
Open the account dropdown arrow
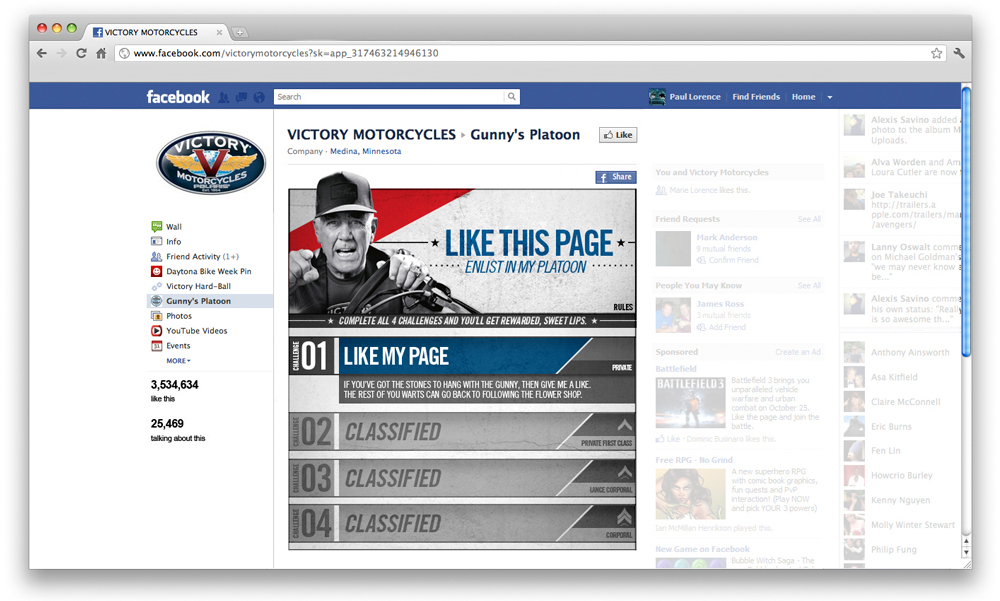tap(830, 98)
